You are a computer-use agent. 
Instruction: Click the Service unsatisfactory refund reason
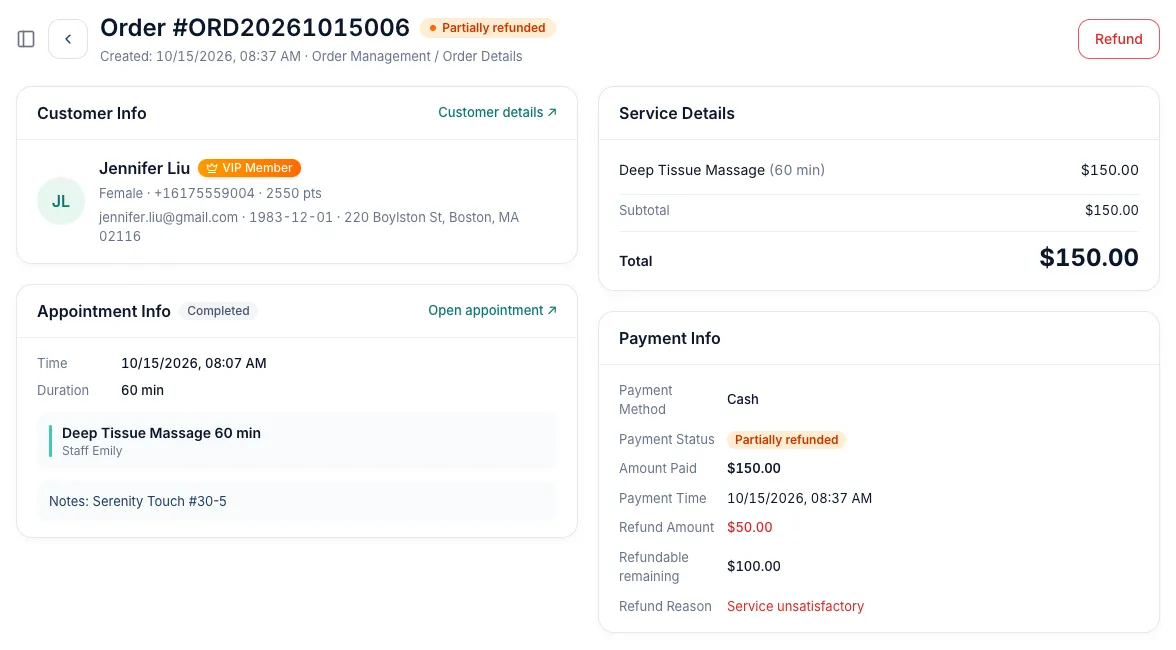pyautogui.click(x=795, y=606)
